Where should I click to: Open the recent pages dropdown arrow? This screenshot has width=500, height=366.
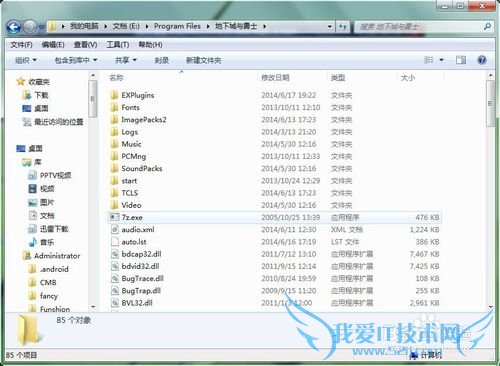[x=41, y=27]
